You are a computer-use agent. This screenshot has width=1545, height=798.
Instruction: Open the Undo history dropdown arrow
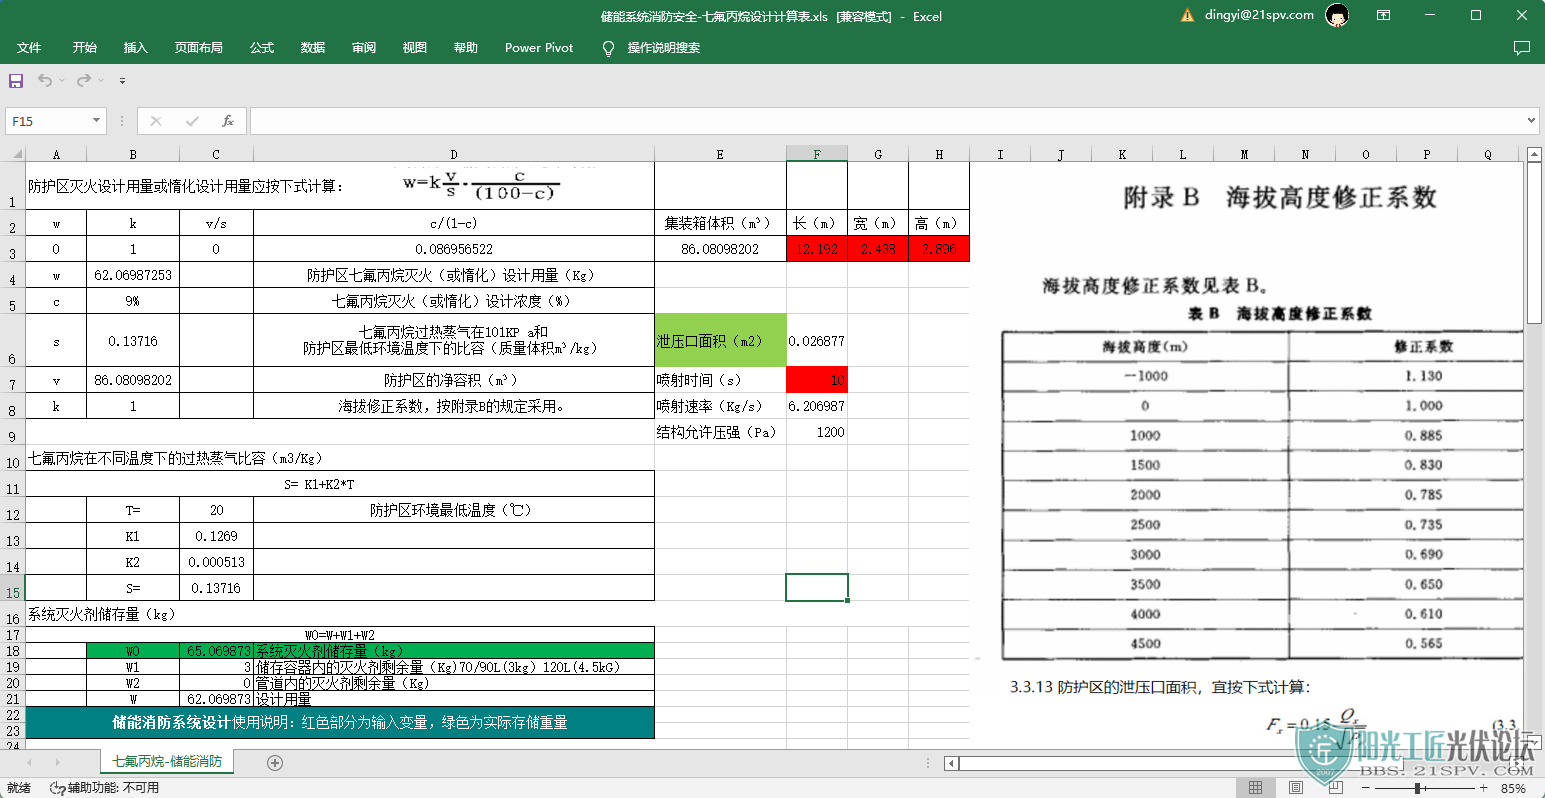62,81
